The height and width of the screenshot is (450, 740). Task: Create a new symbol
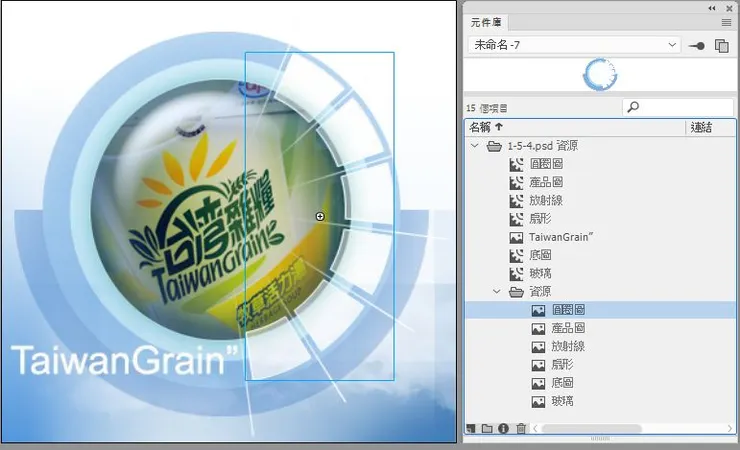471,428
